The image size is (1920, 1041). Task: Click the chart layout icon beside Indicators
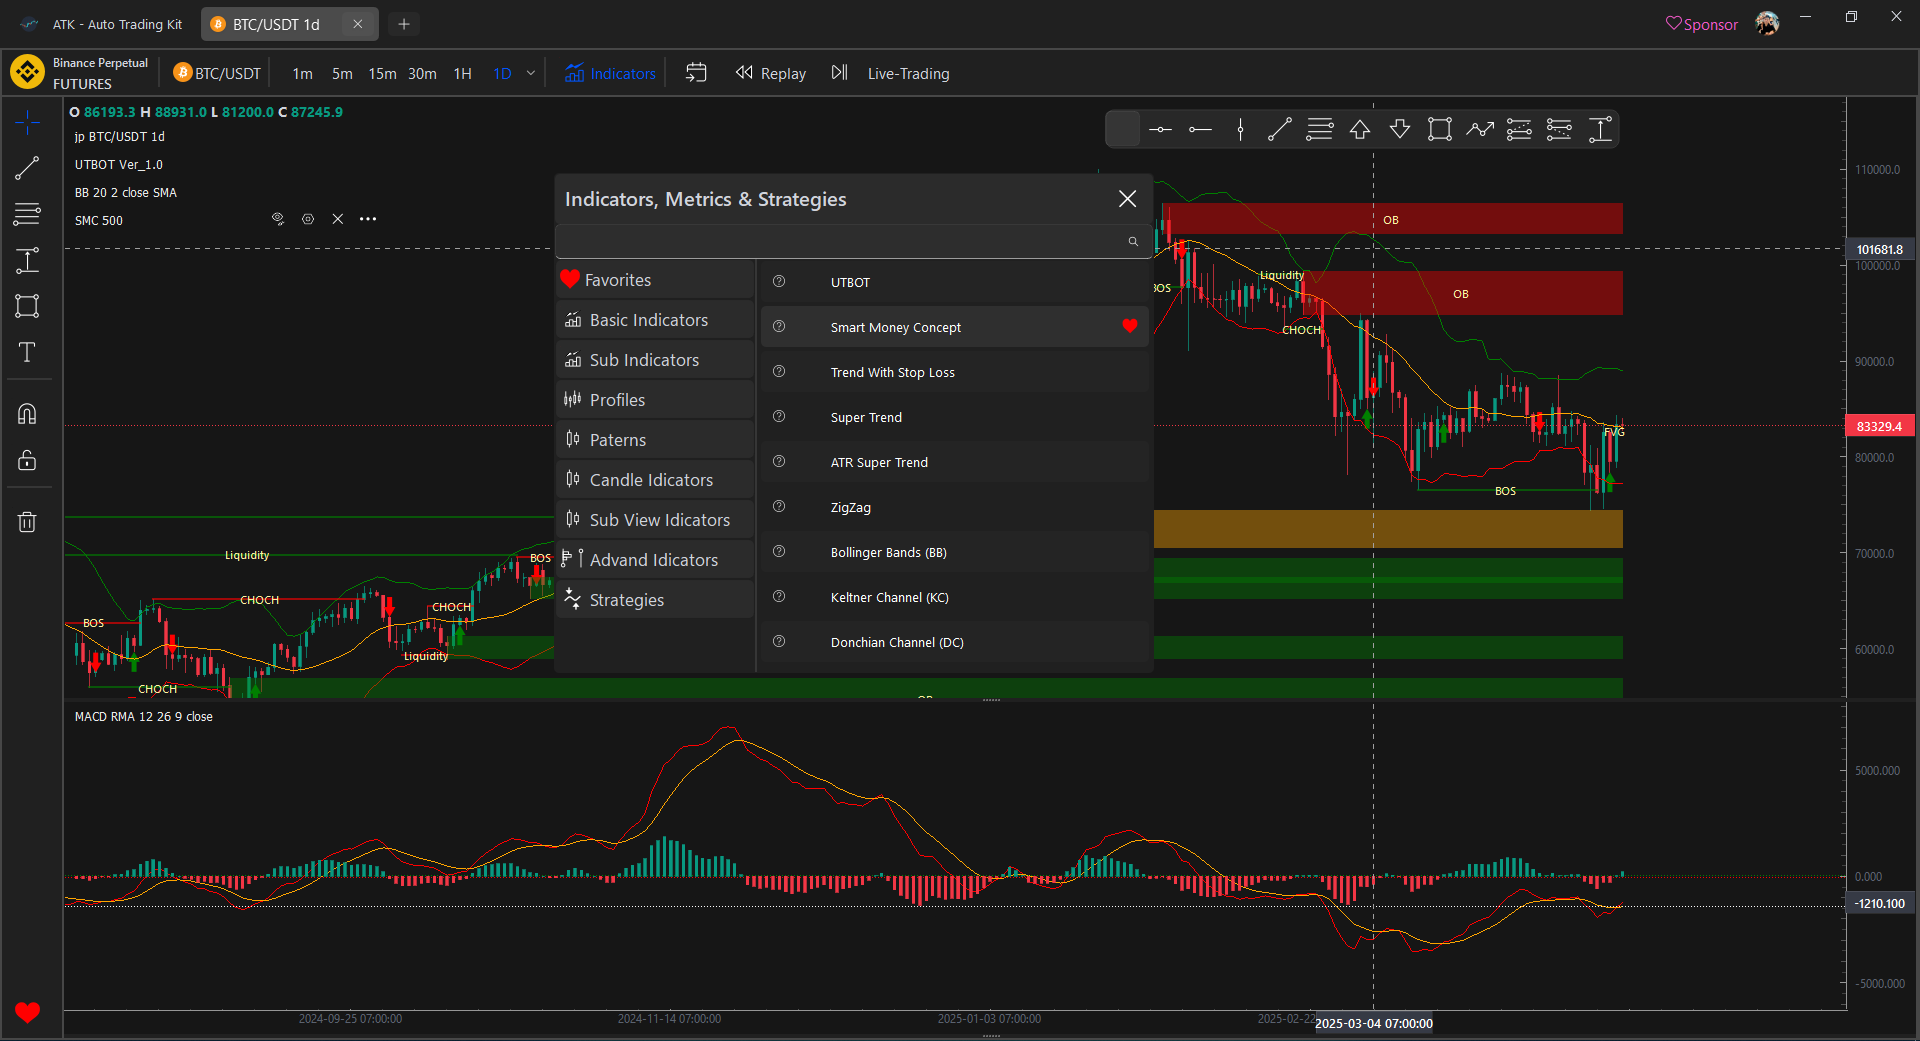[696, 73]
